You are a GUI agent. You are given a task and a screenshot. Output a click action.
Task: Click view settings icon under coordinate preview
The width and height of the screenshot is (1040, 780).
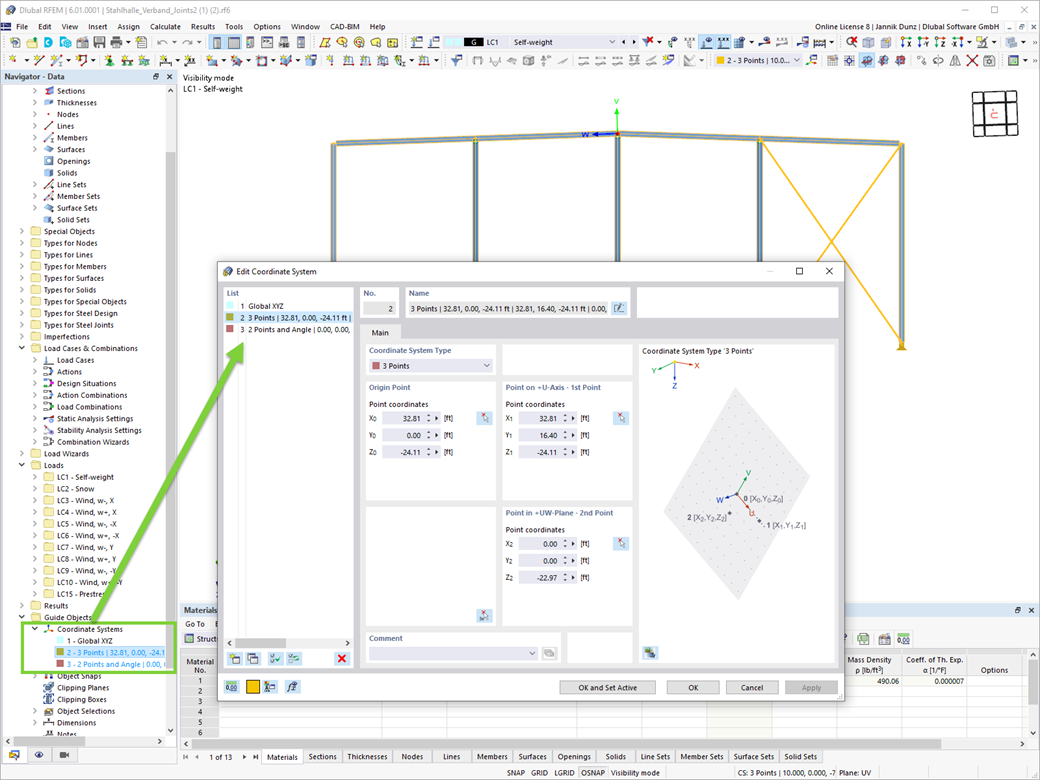coord(650,653)
